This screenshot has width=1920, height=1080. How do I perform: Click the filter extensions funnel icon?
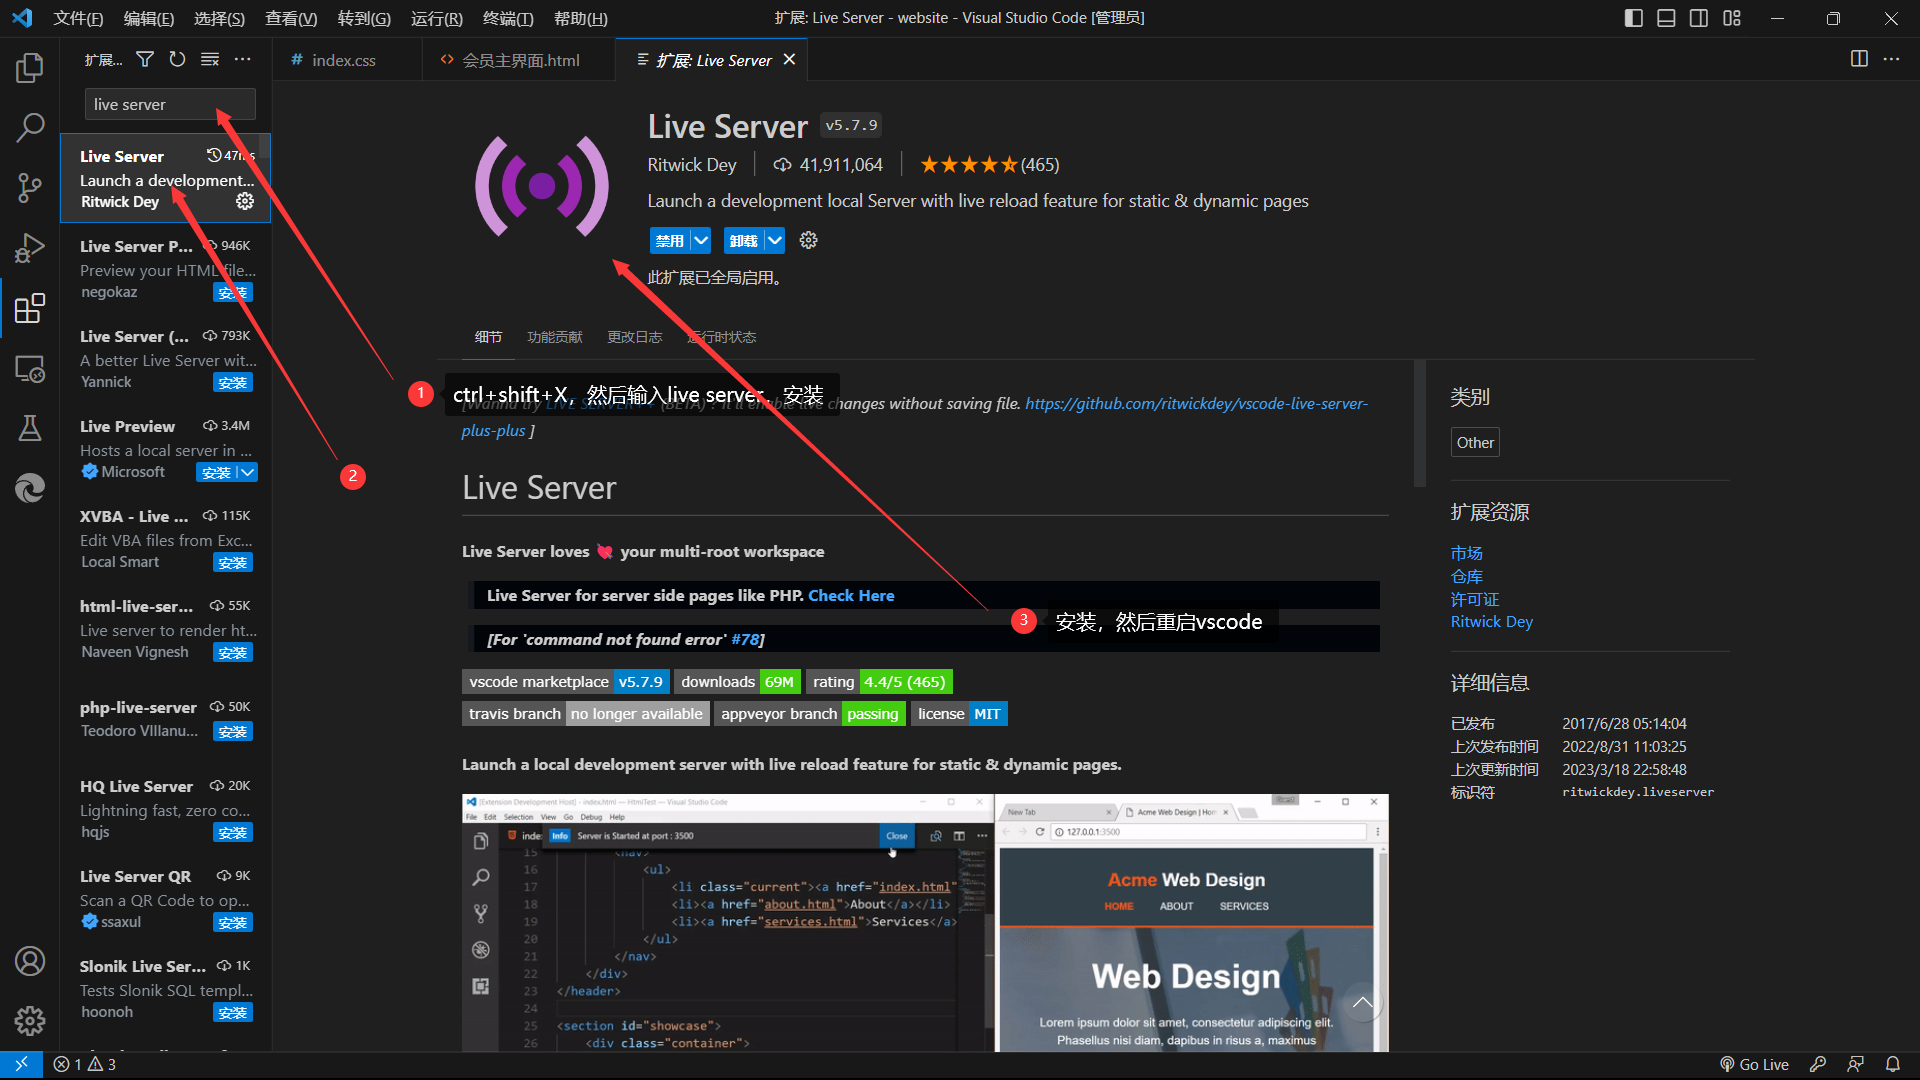(145, 60)
